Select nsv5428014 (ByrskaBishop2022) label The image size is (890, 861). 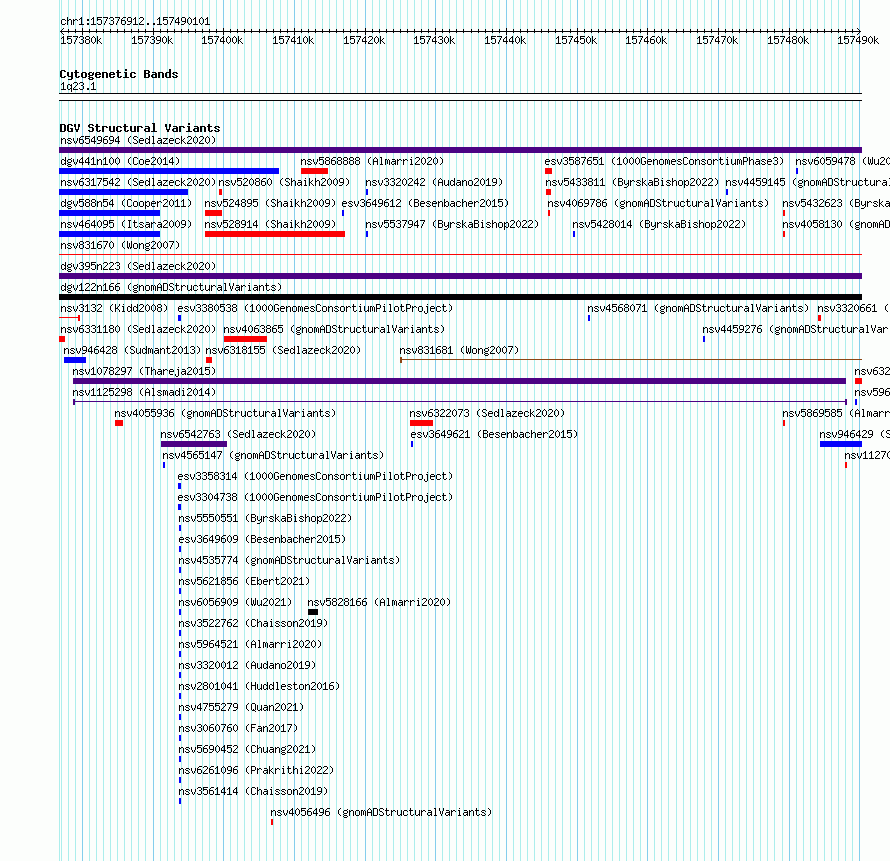(x=659, y=224)
